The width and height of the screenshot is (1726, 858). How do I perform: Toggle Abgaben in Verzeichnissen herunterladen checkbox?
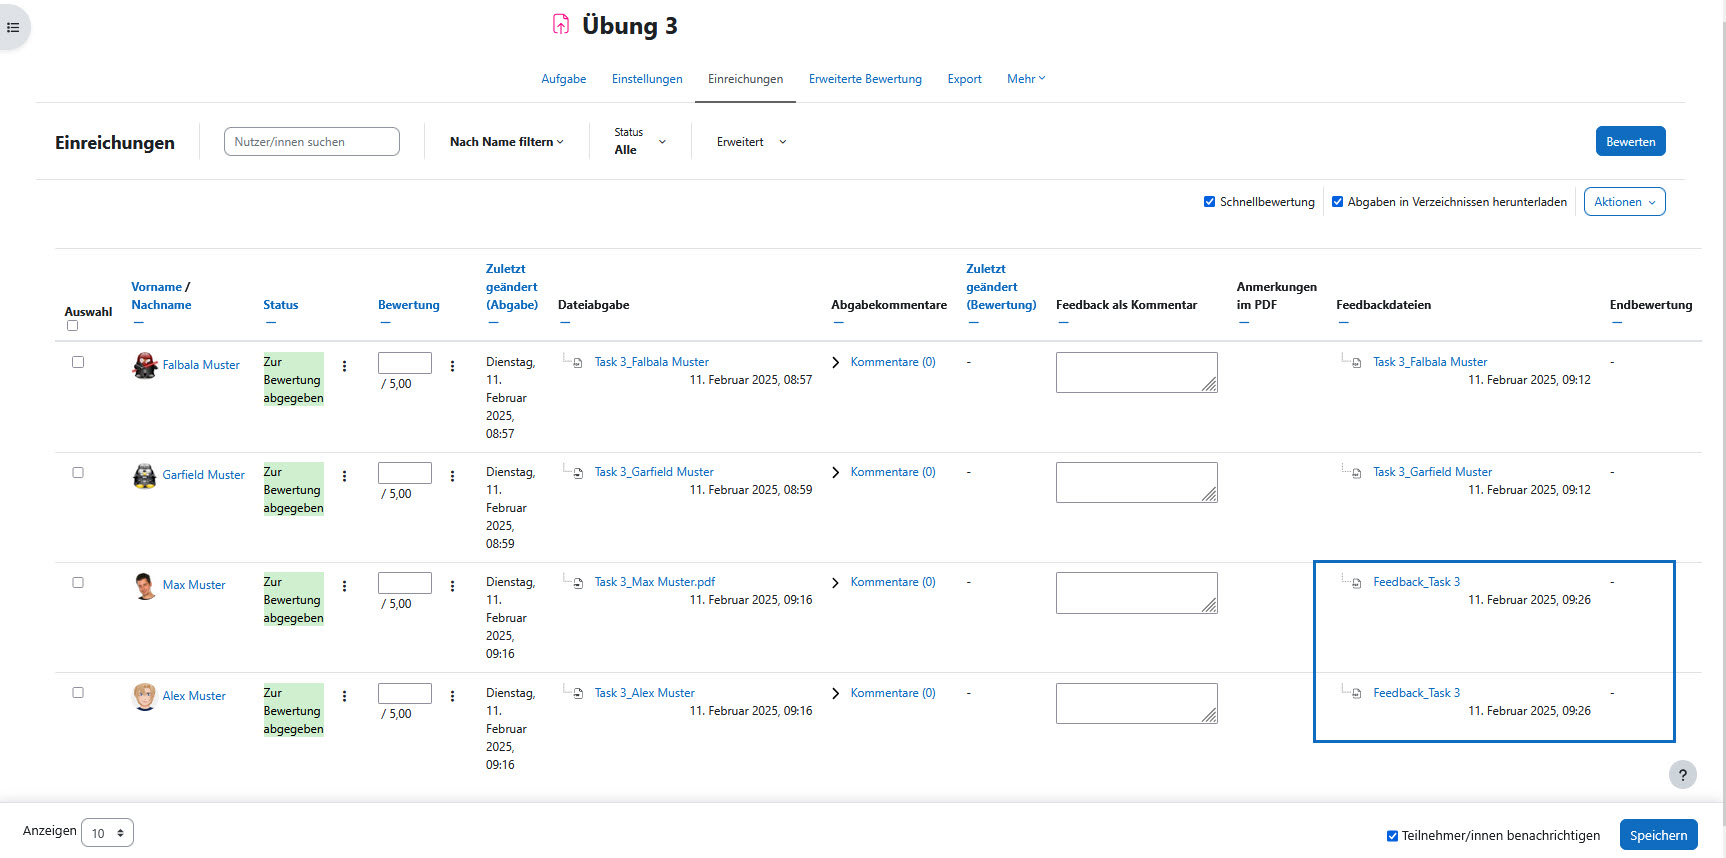click(x=1338, y=202)
